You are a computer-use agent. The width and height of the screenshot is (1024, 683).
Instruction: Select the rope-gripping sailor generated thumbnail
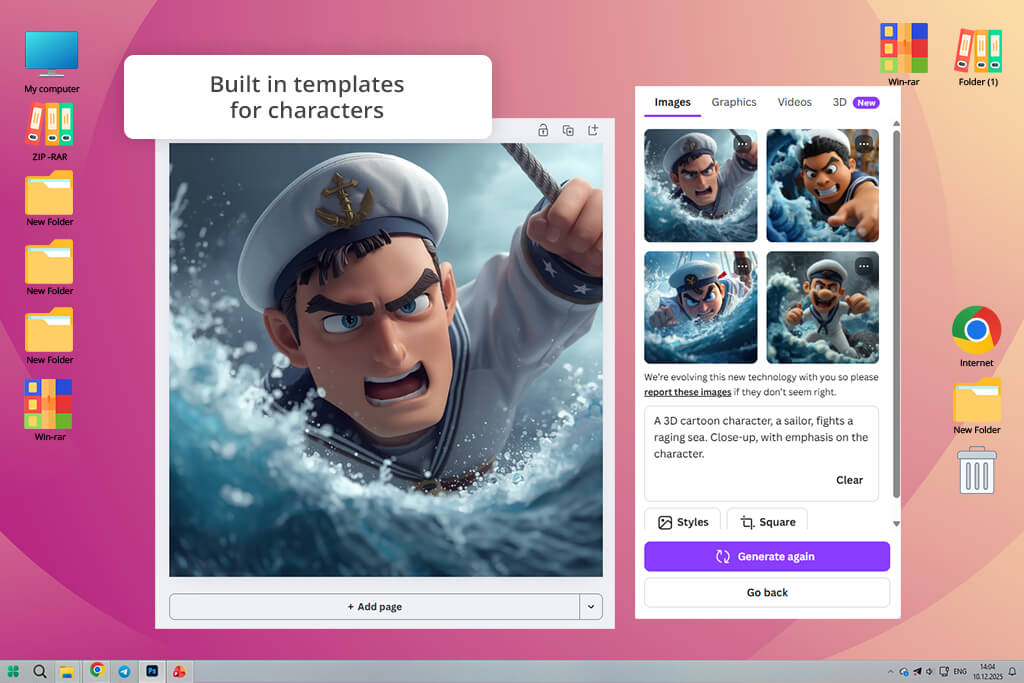701,185
